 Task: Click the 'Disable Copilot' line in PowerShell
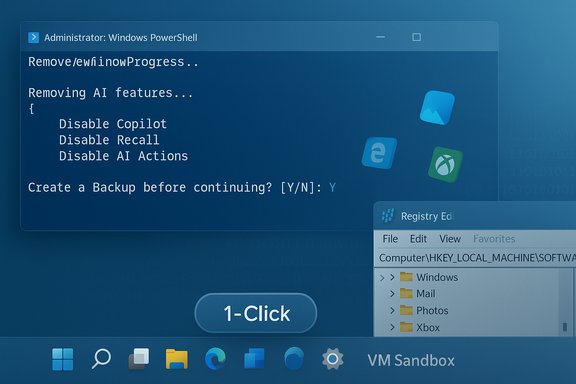coord(113,124)
